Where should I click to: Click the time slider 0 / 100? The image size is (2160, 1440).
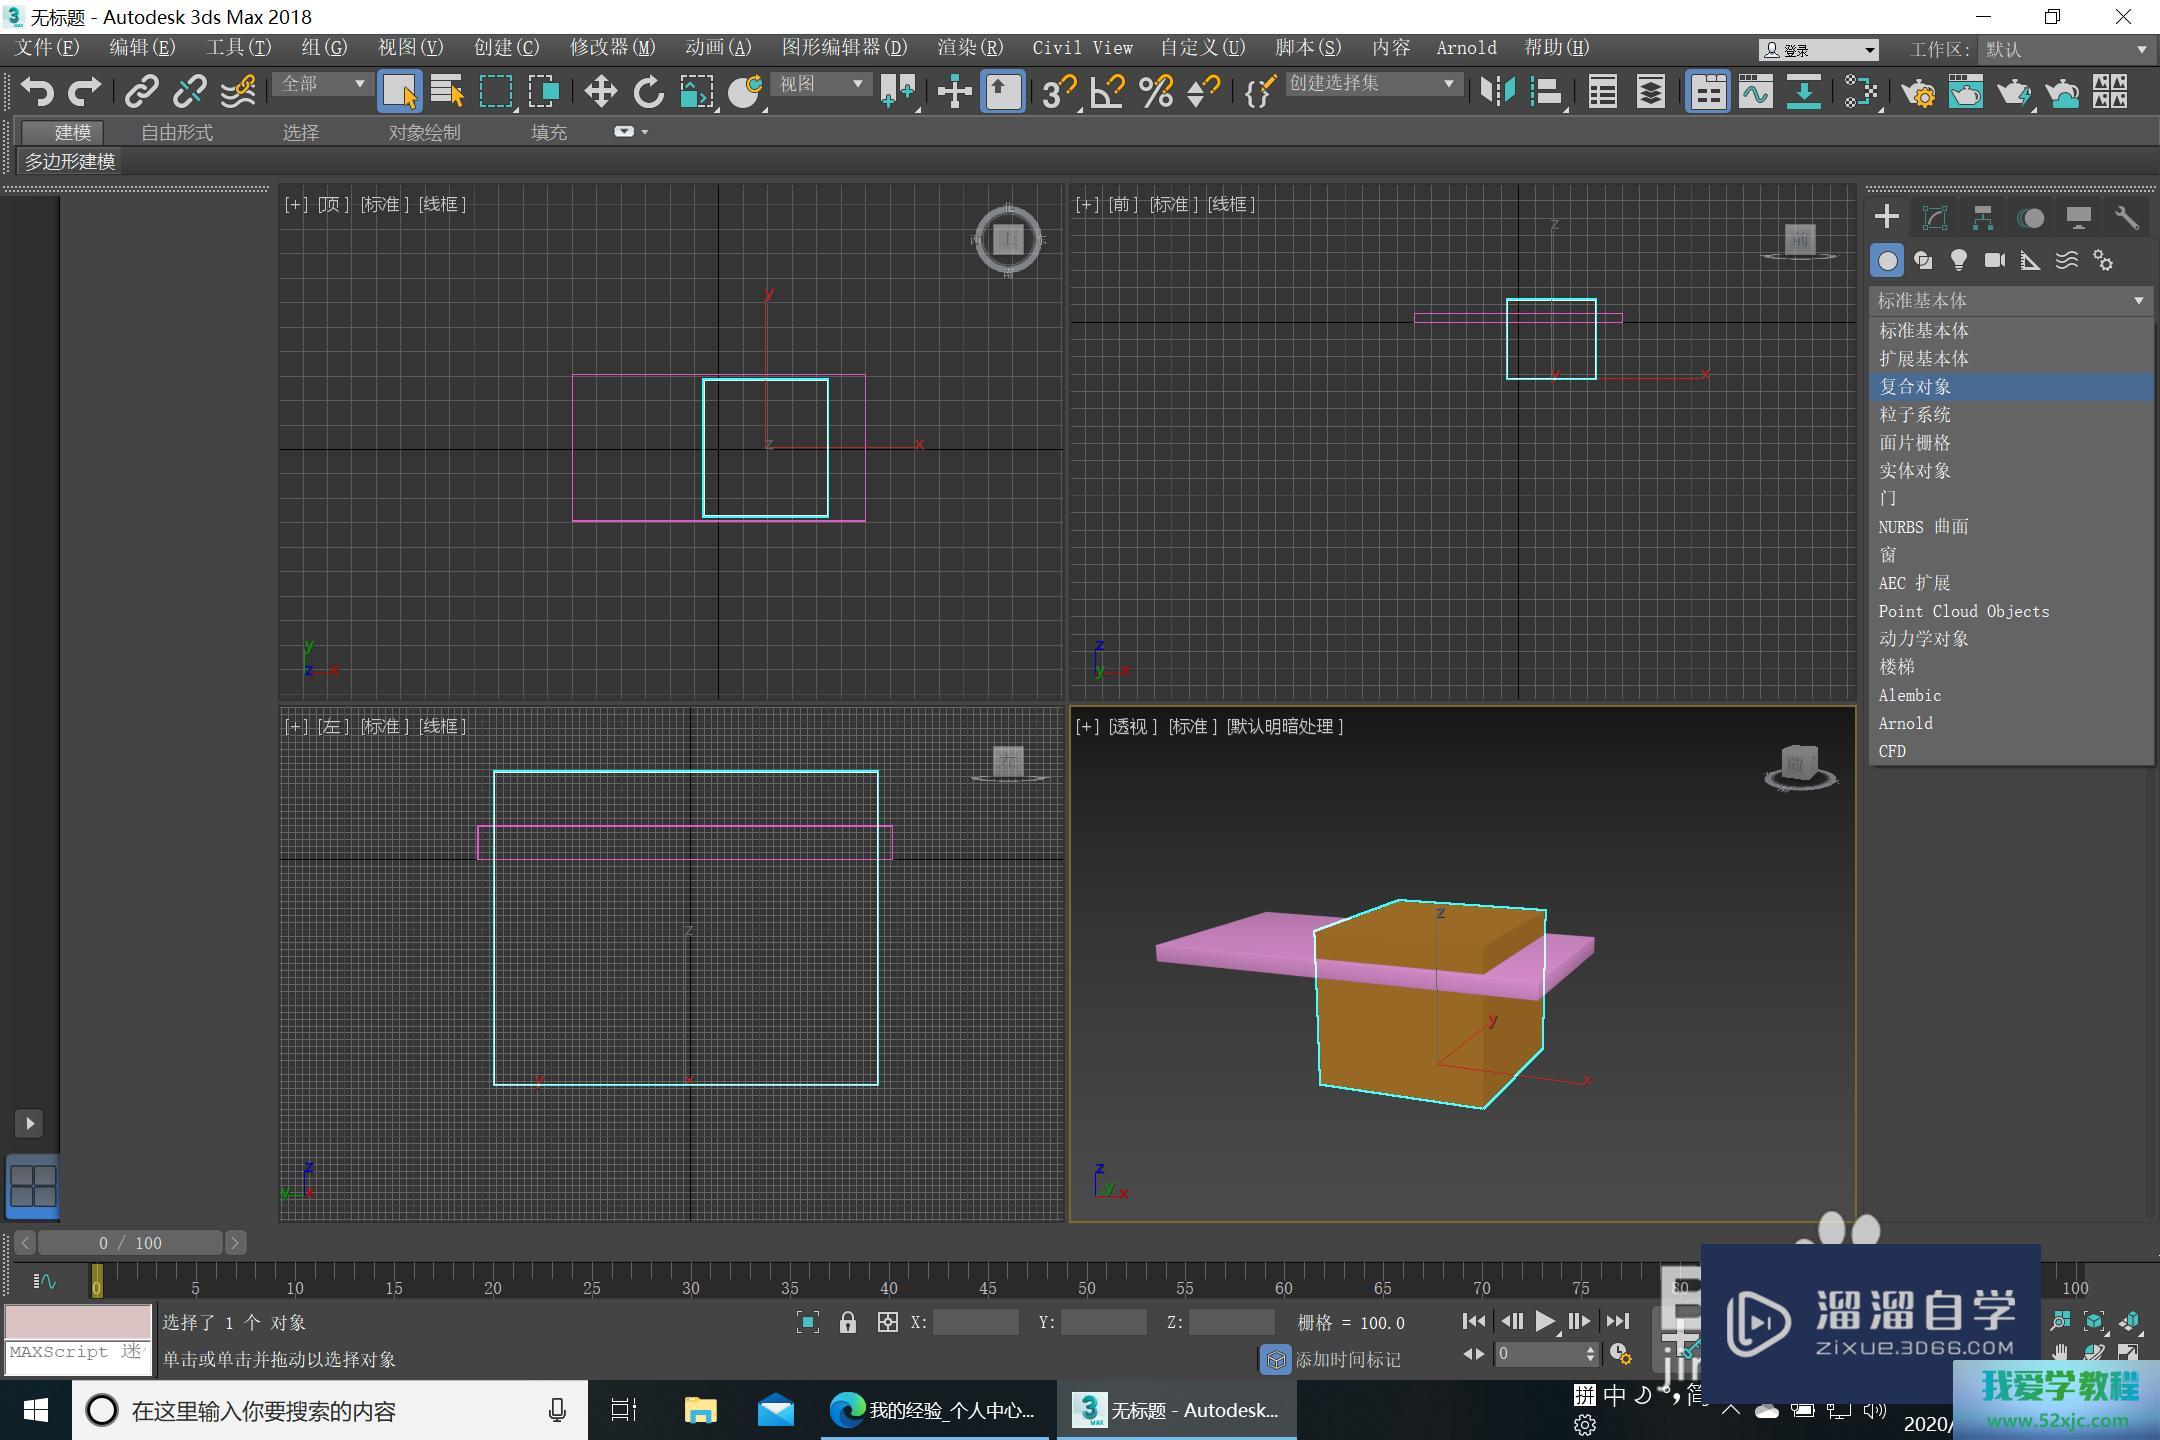click(x=130, y=1243)
